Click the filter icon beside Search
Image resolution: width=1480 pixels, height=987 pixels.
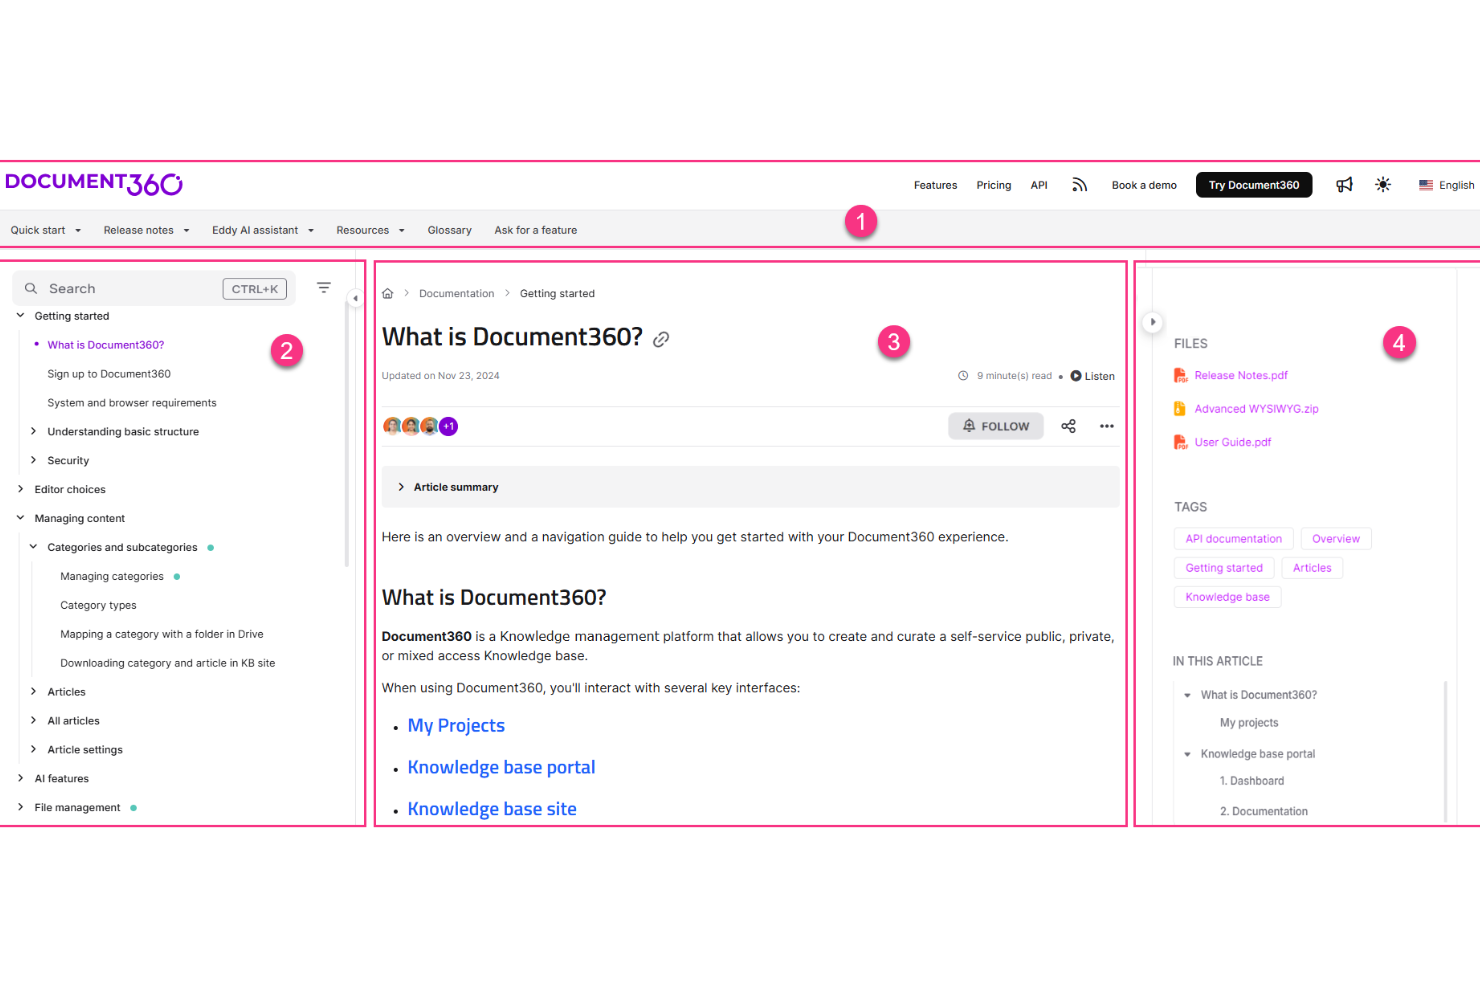[x=324, y=288]
